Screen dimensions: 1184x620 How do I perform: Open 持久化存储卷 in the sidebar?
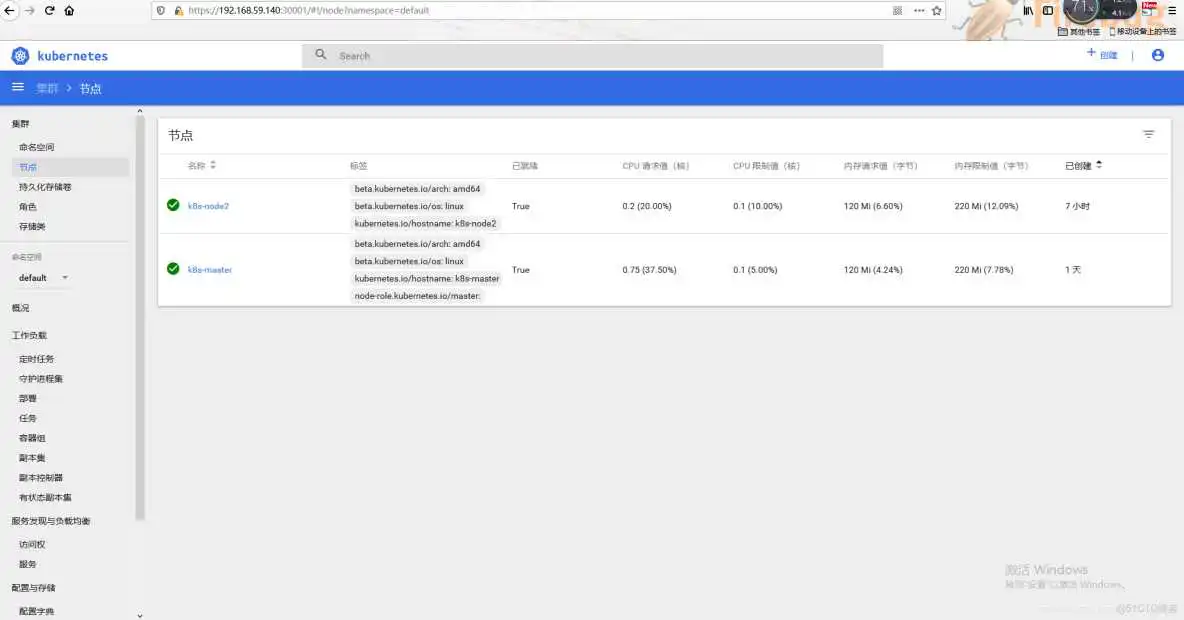click(x=45, y=187)
